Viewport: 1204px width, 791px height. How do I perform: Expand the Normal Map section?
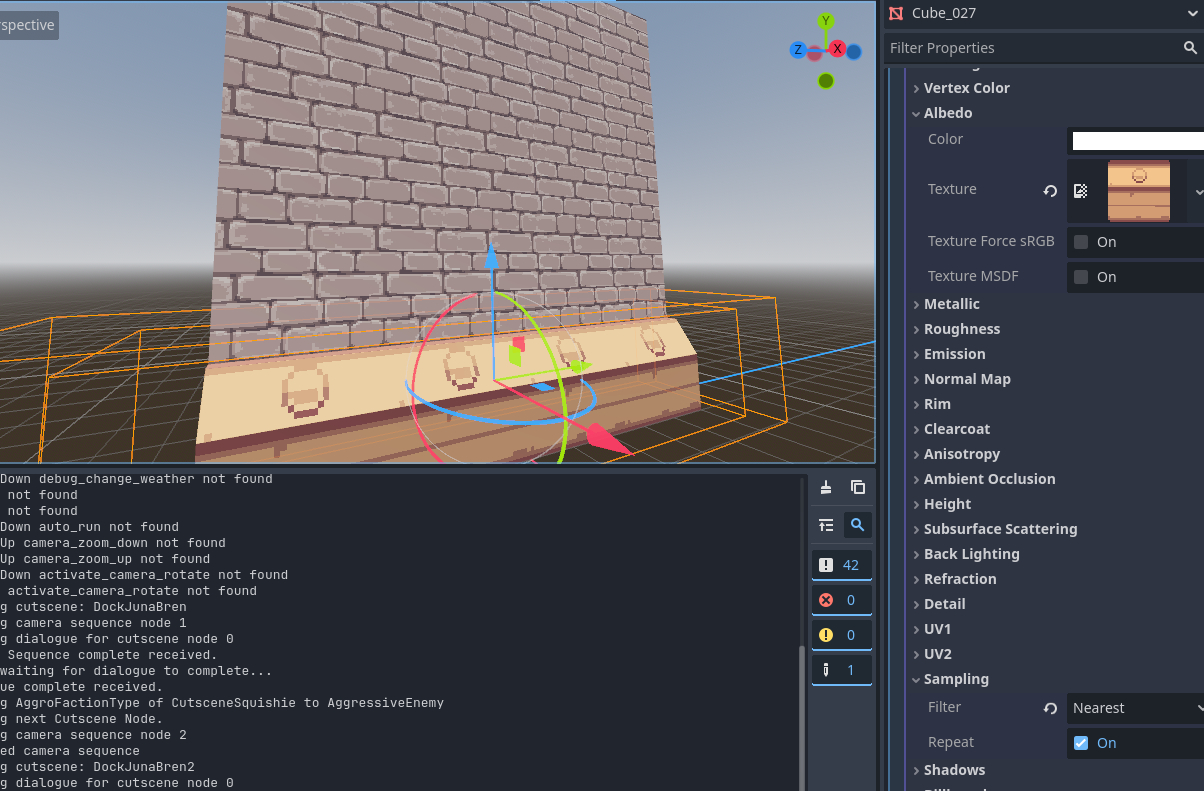click(x=966, y=379)
